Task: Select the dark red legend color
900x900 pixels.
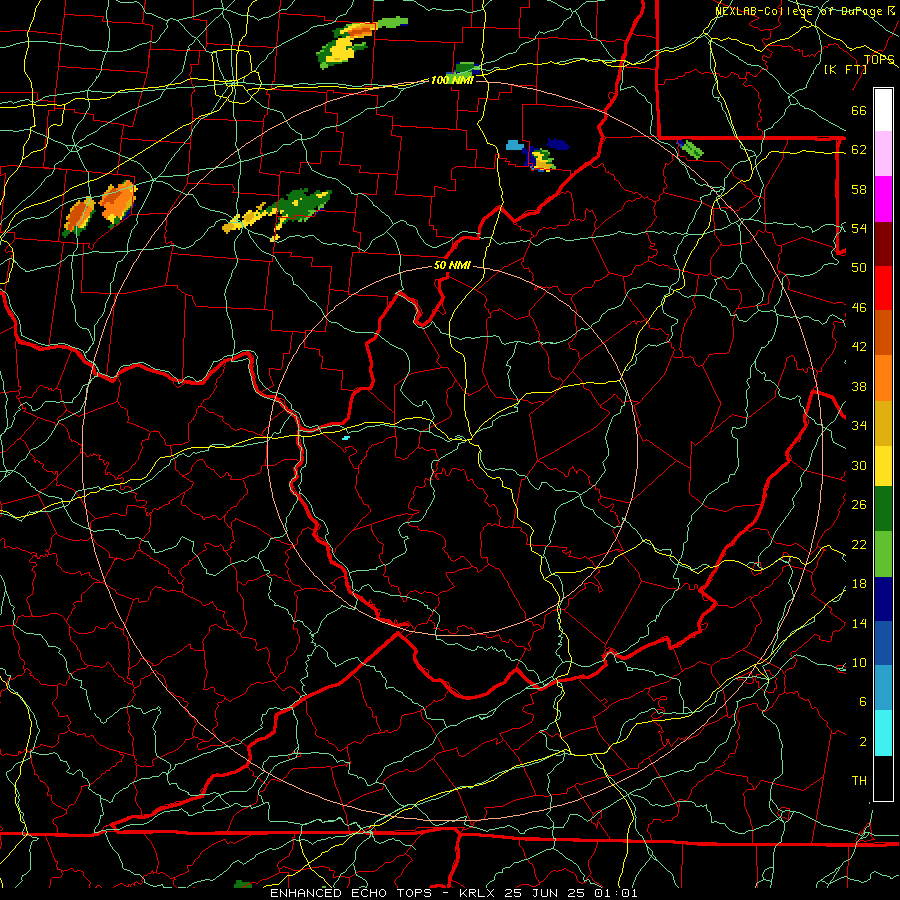Action: pyautogui.click(x=883, y=243)
